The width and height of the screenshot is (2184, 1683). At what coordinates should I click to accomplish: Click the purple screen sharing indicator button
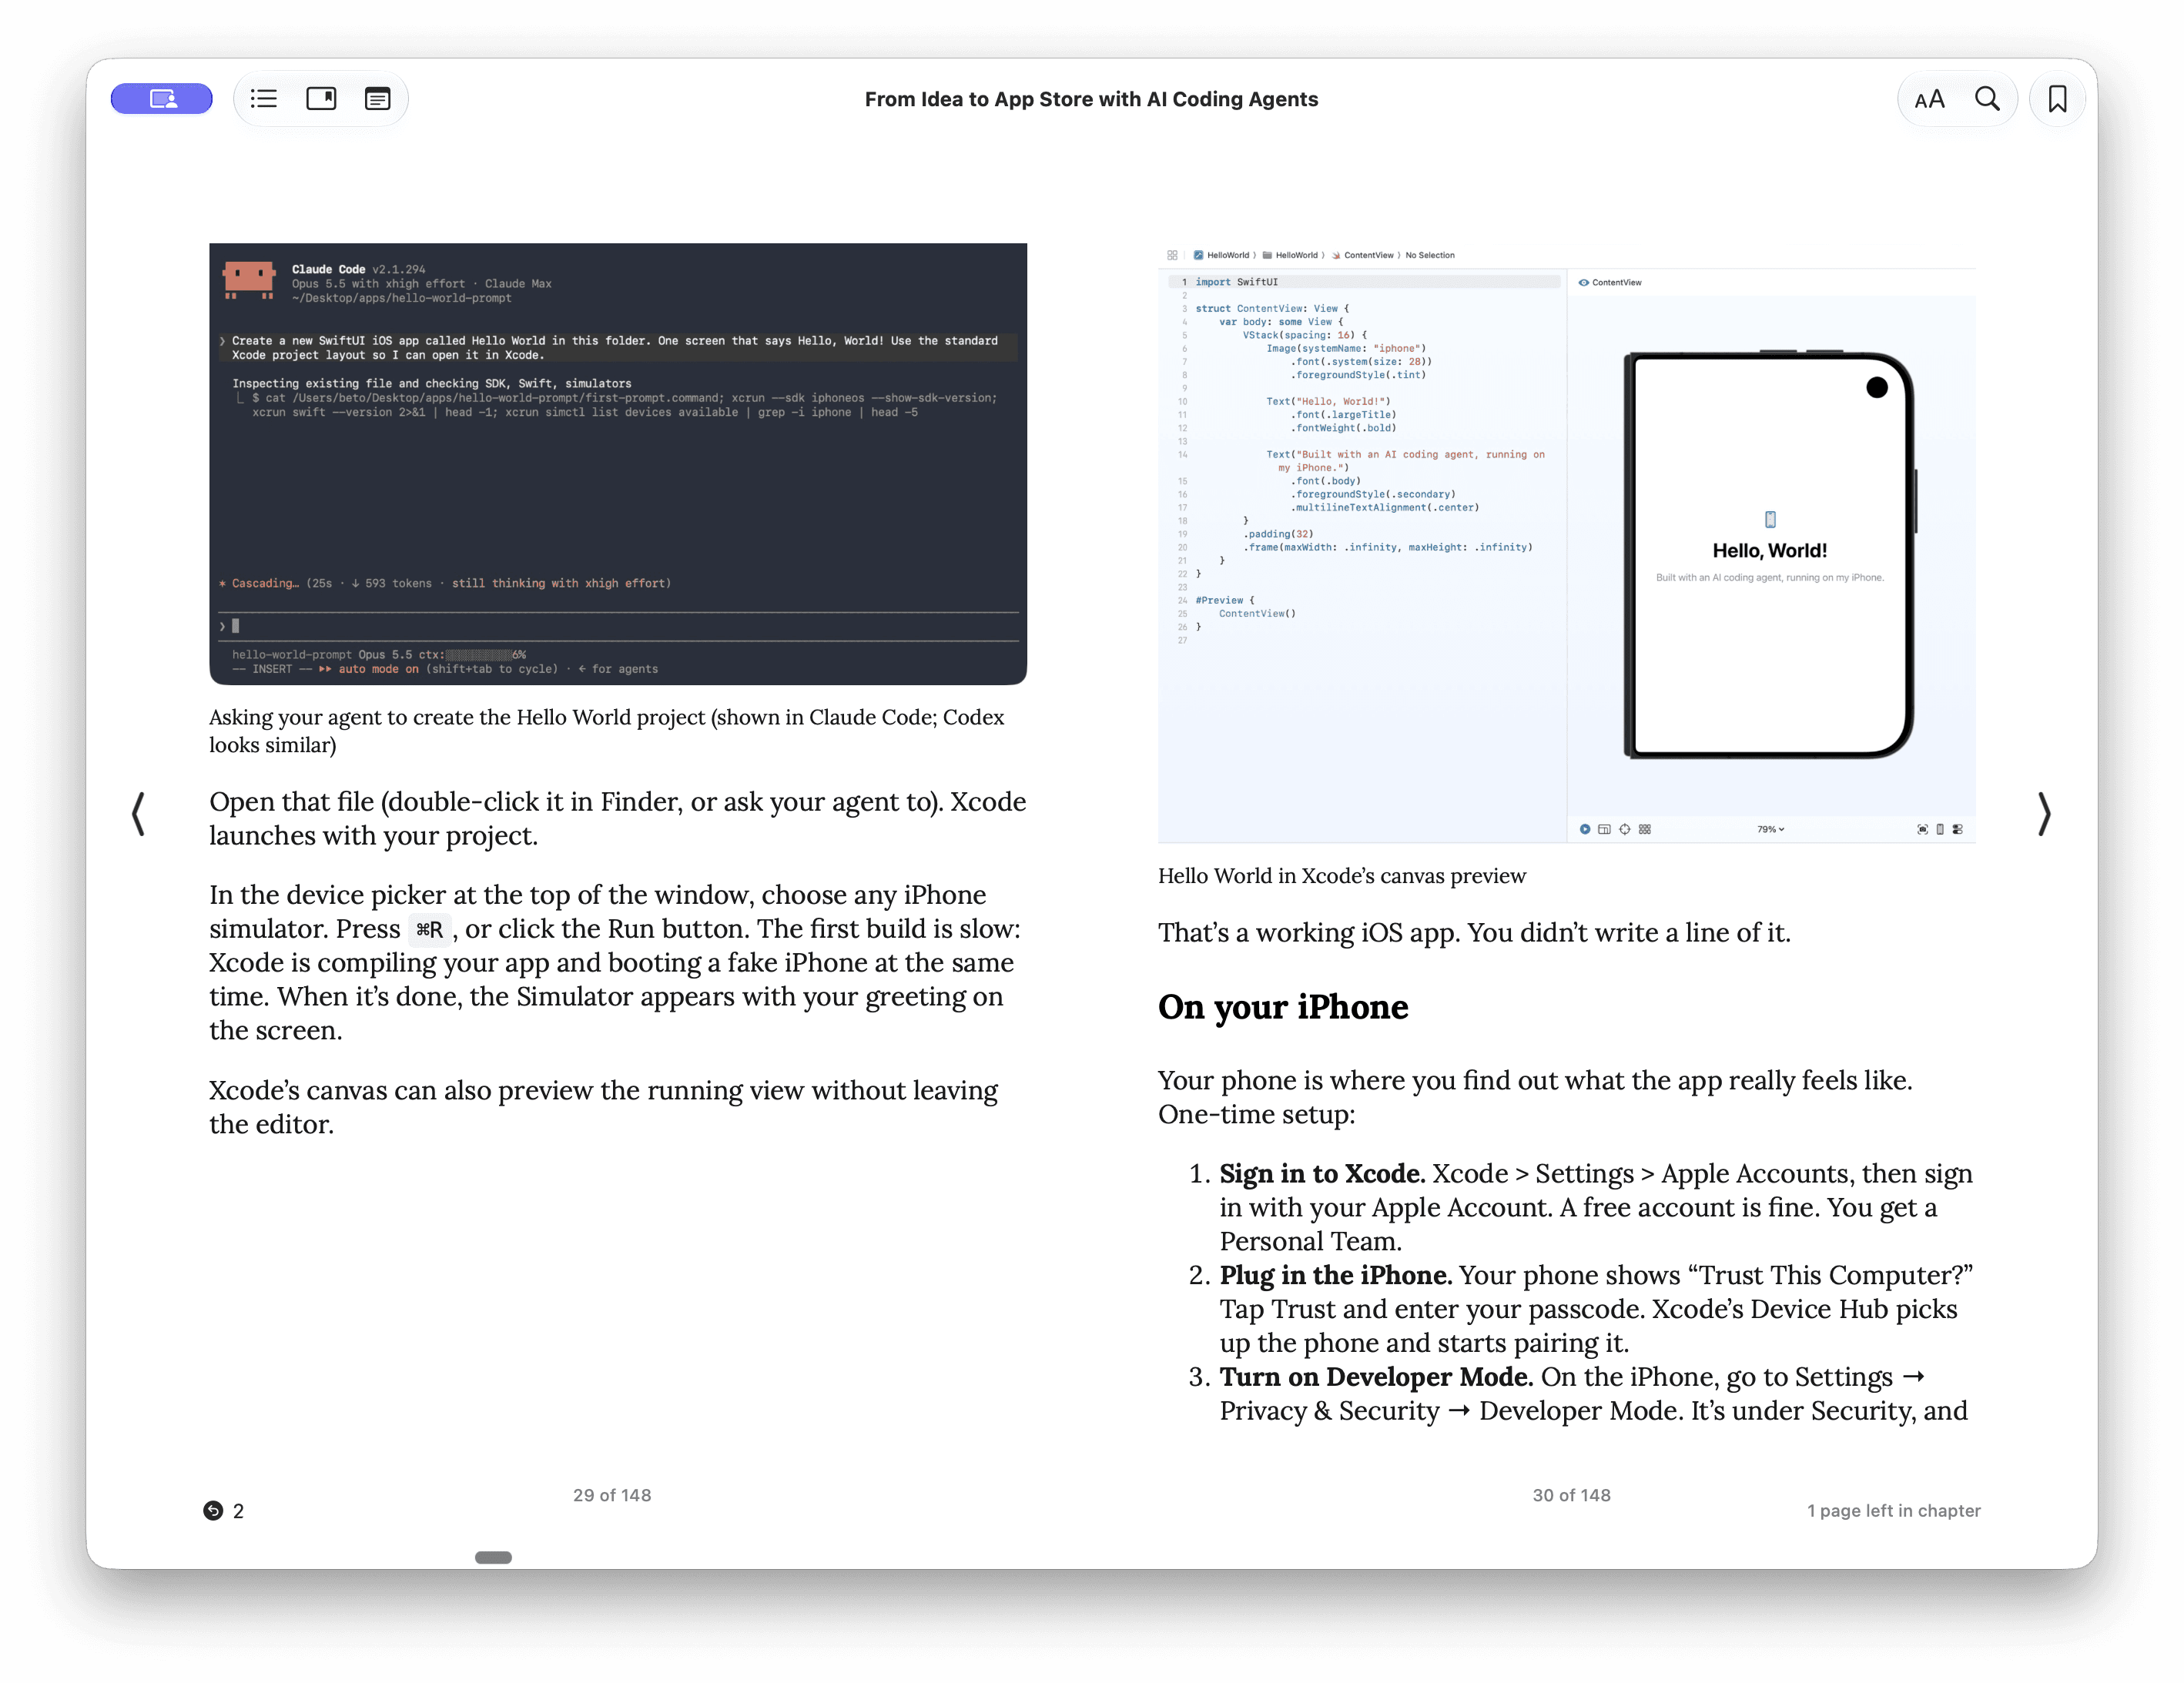pos(161,98)
